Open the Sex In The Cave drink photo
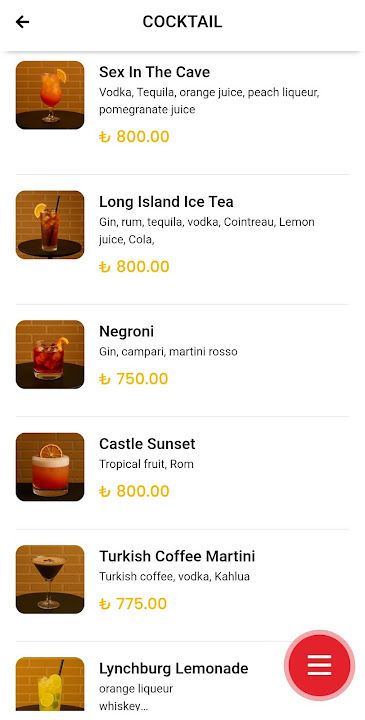This screenshot has width=365, height=720. [50, 95]
